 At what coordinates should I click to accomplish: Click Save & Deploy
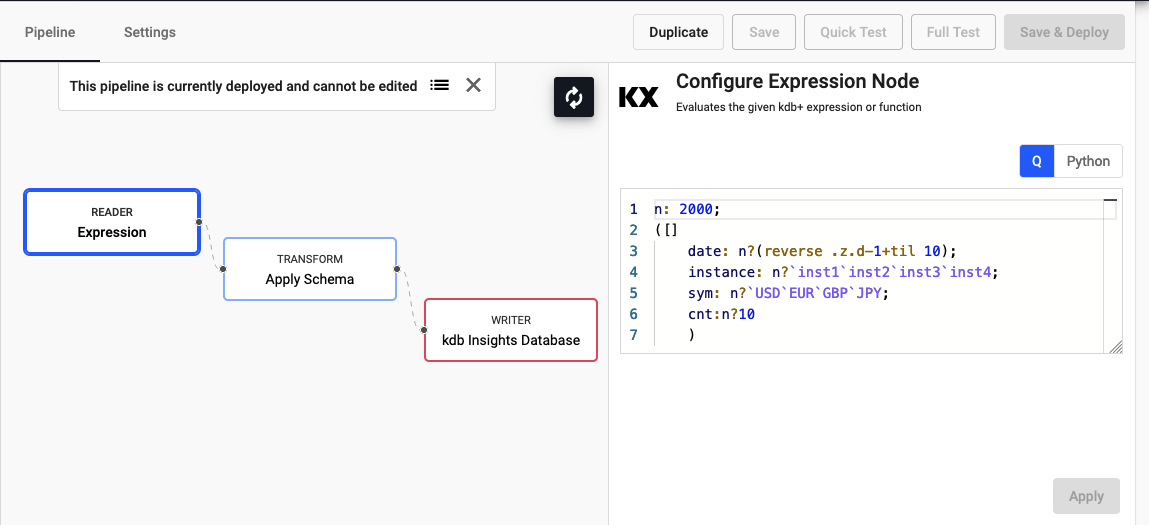click(1064, 32)
